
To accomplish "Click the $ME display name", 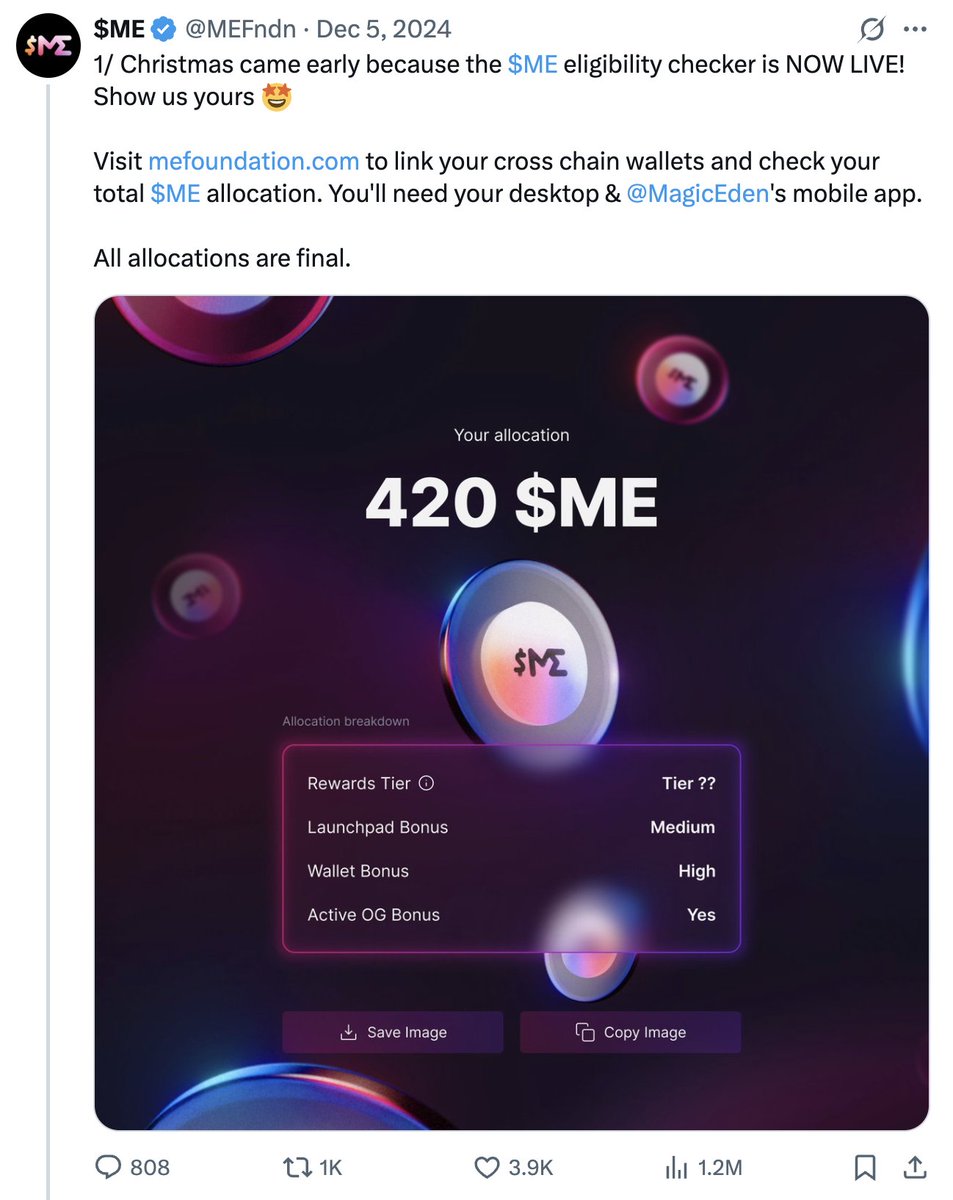I will click(x=119, y=30).
